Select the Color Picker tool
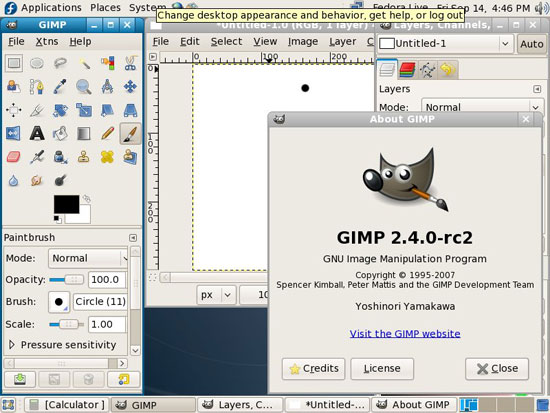Screen dimensions: 550x413 point(60,87)
